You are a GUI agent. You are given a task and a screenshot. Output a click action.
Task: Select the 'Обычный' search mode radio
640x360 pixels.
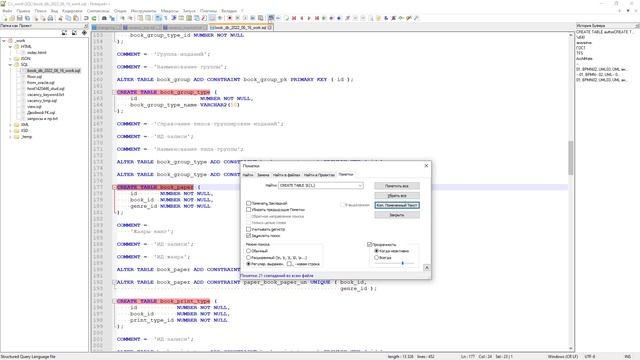[249, 251]
